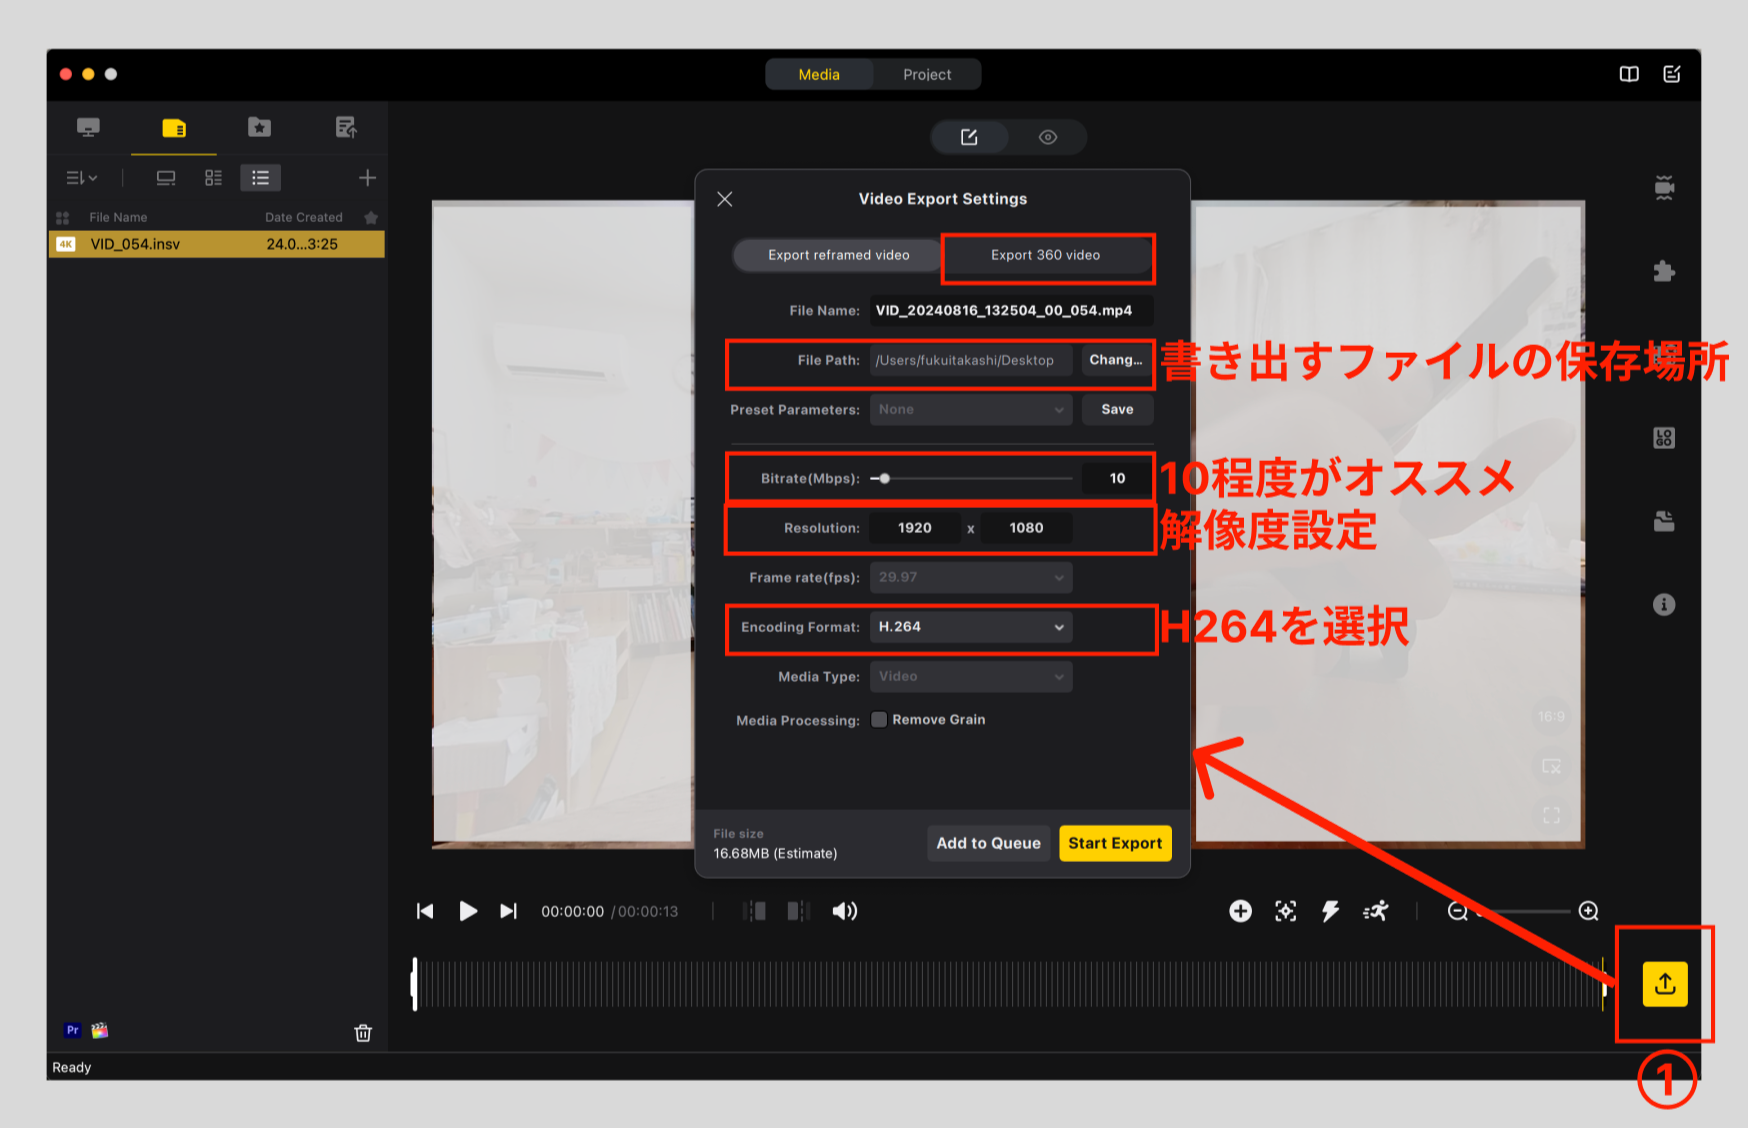Jump to the previous frame

coord(425,911)
